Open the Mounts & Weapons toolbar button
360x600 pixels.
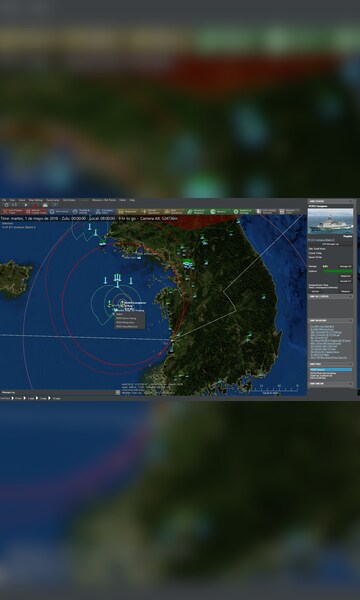click(x=197, y=211)
